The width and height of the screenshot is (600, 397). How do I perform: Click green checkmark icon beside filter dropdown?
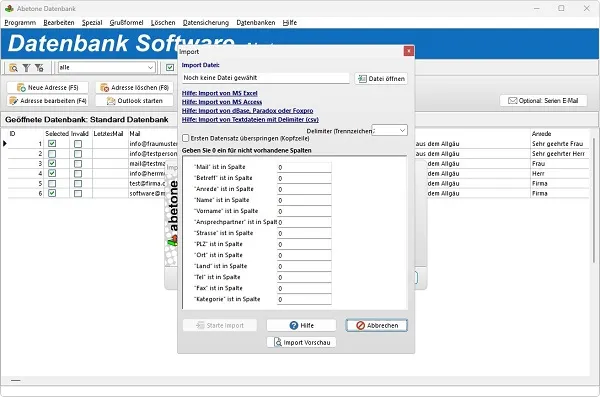pyautogui.click(x=170, y=68)
